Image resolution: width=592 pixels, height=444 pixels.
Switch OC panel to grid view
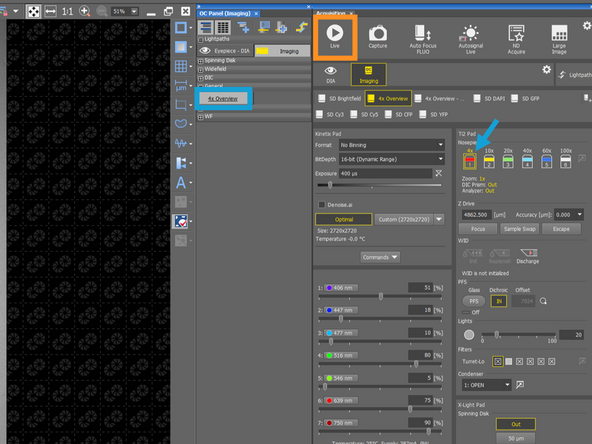(223, 27)
